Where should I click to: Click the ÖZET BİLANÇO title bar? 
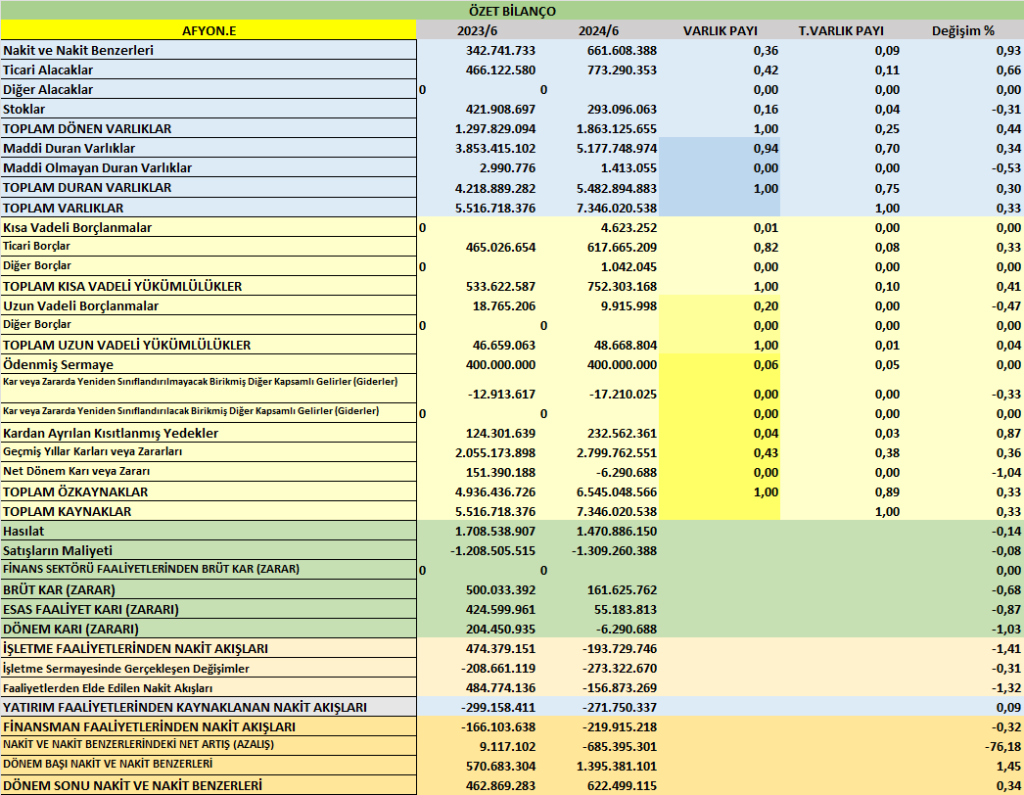pyautogui.click(x=512, y=10)
